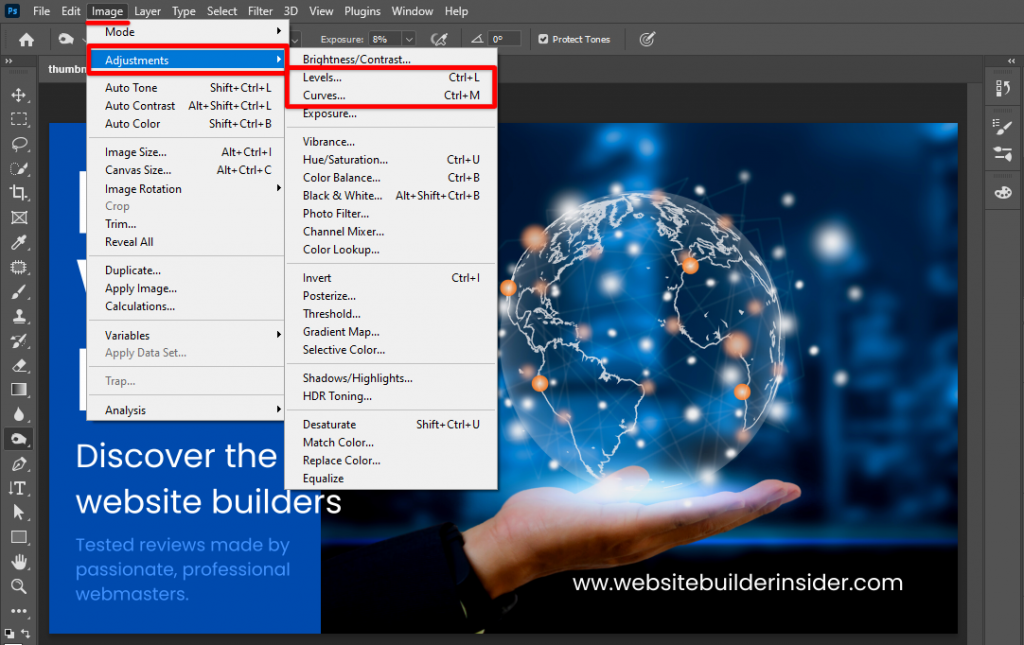Choose the Eyedropper tool
This screenshot has width=1024, height=645.
[18, 242]
